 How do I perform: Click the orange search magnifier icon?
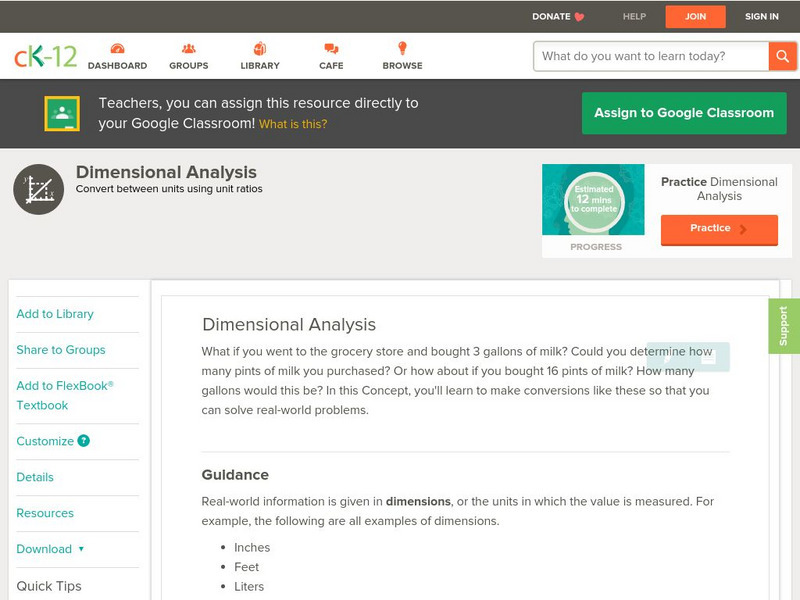784,56
